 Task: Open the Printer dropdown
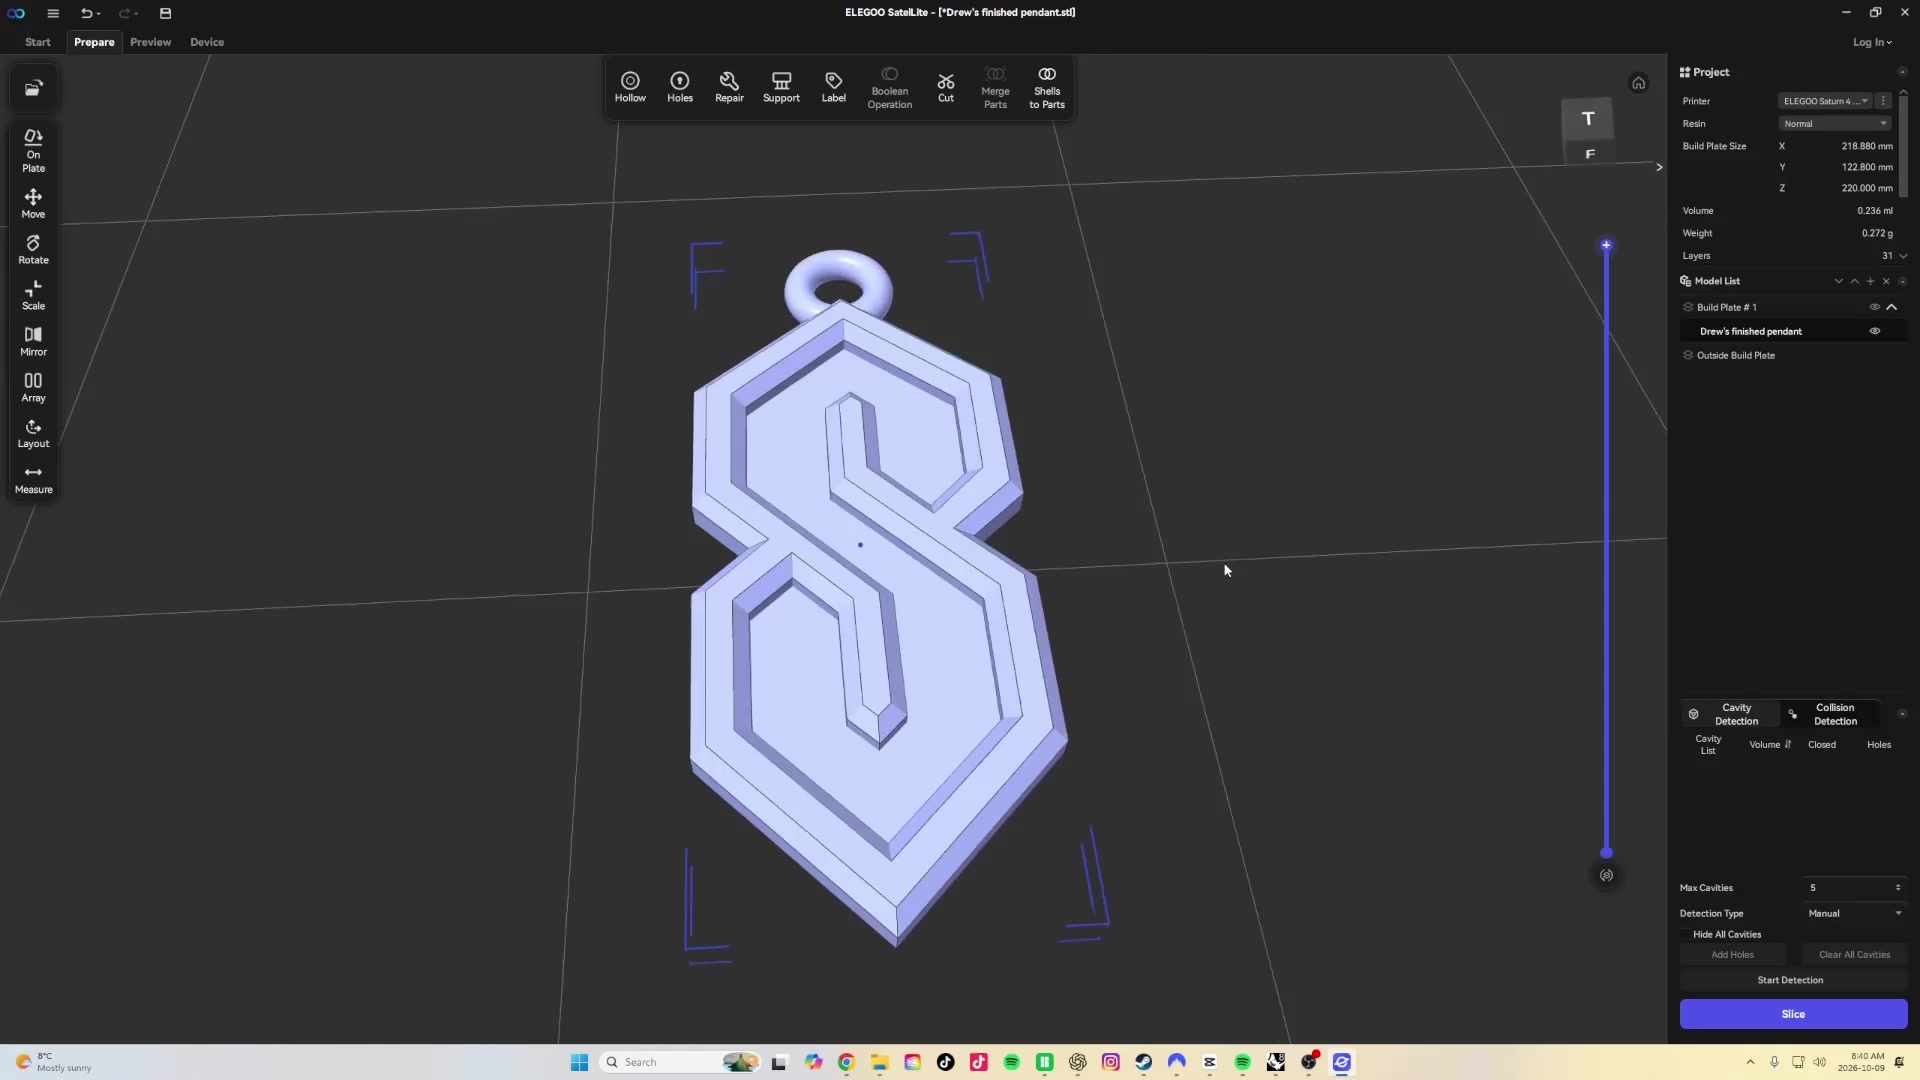click(x=1826, y=101)
